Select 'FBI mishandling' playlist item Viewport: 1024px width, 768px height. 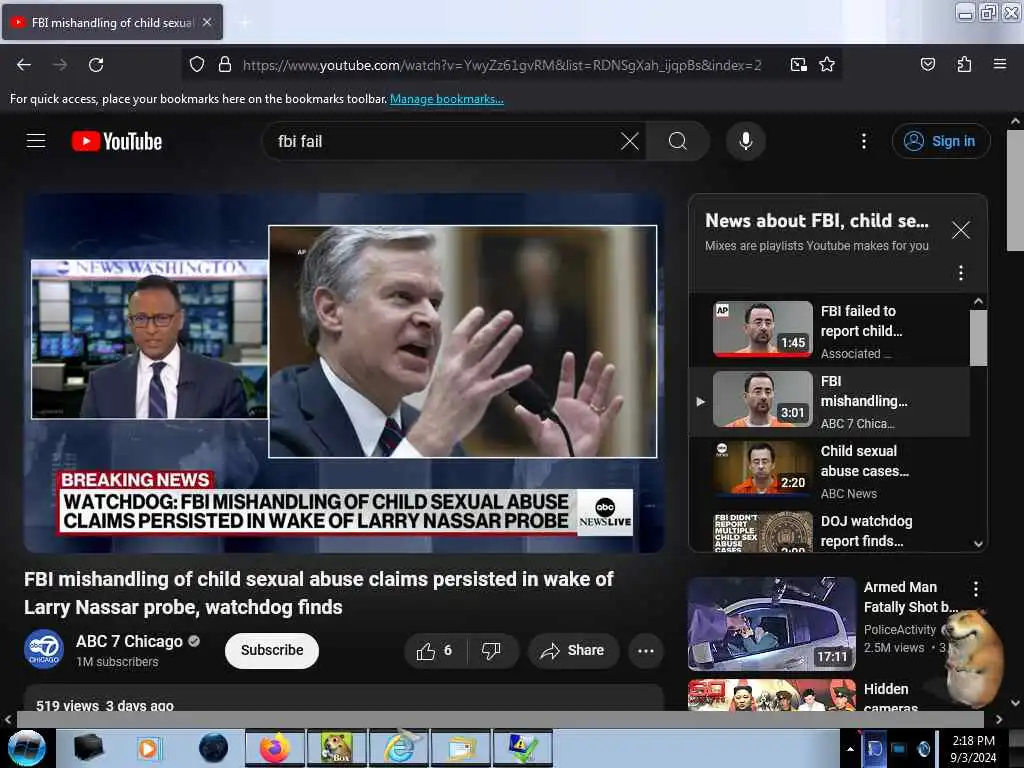click(x=829, y=400)
